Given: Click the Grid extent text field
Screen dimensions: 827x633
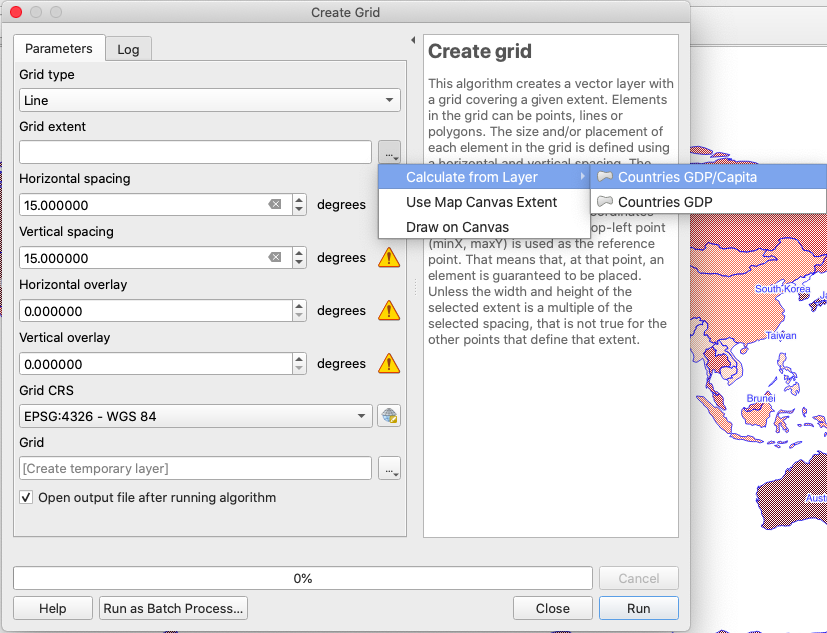Looking at the screenshot, I should point(195,153).
